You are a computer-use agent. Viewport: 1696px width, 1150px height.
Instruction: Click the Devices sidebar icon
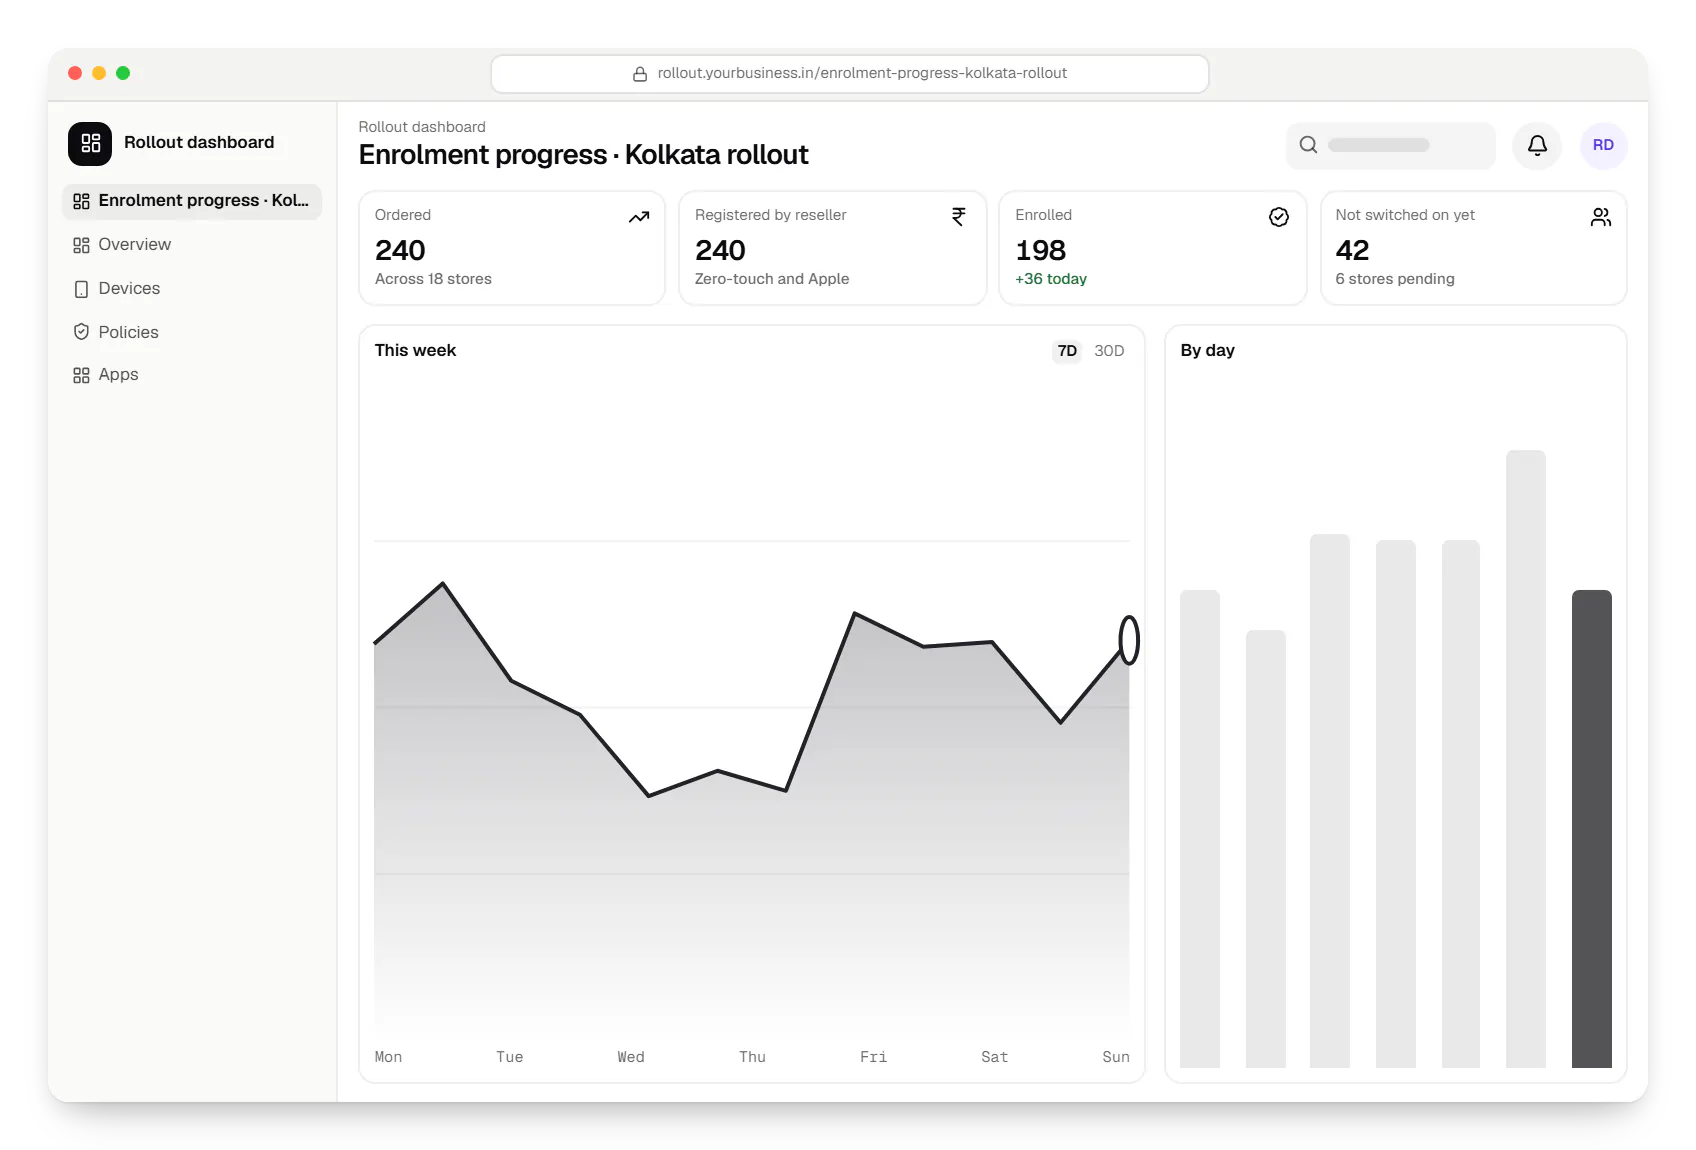pos(82,289)
